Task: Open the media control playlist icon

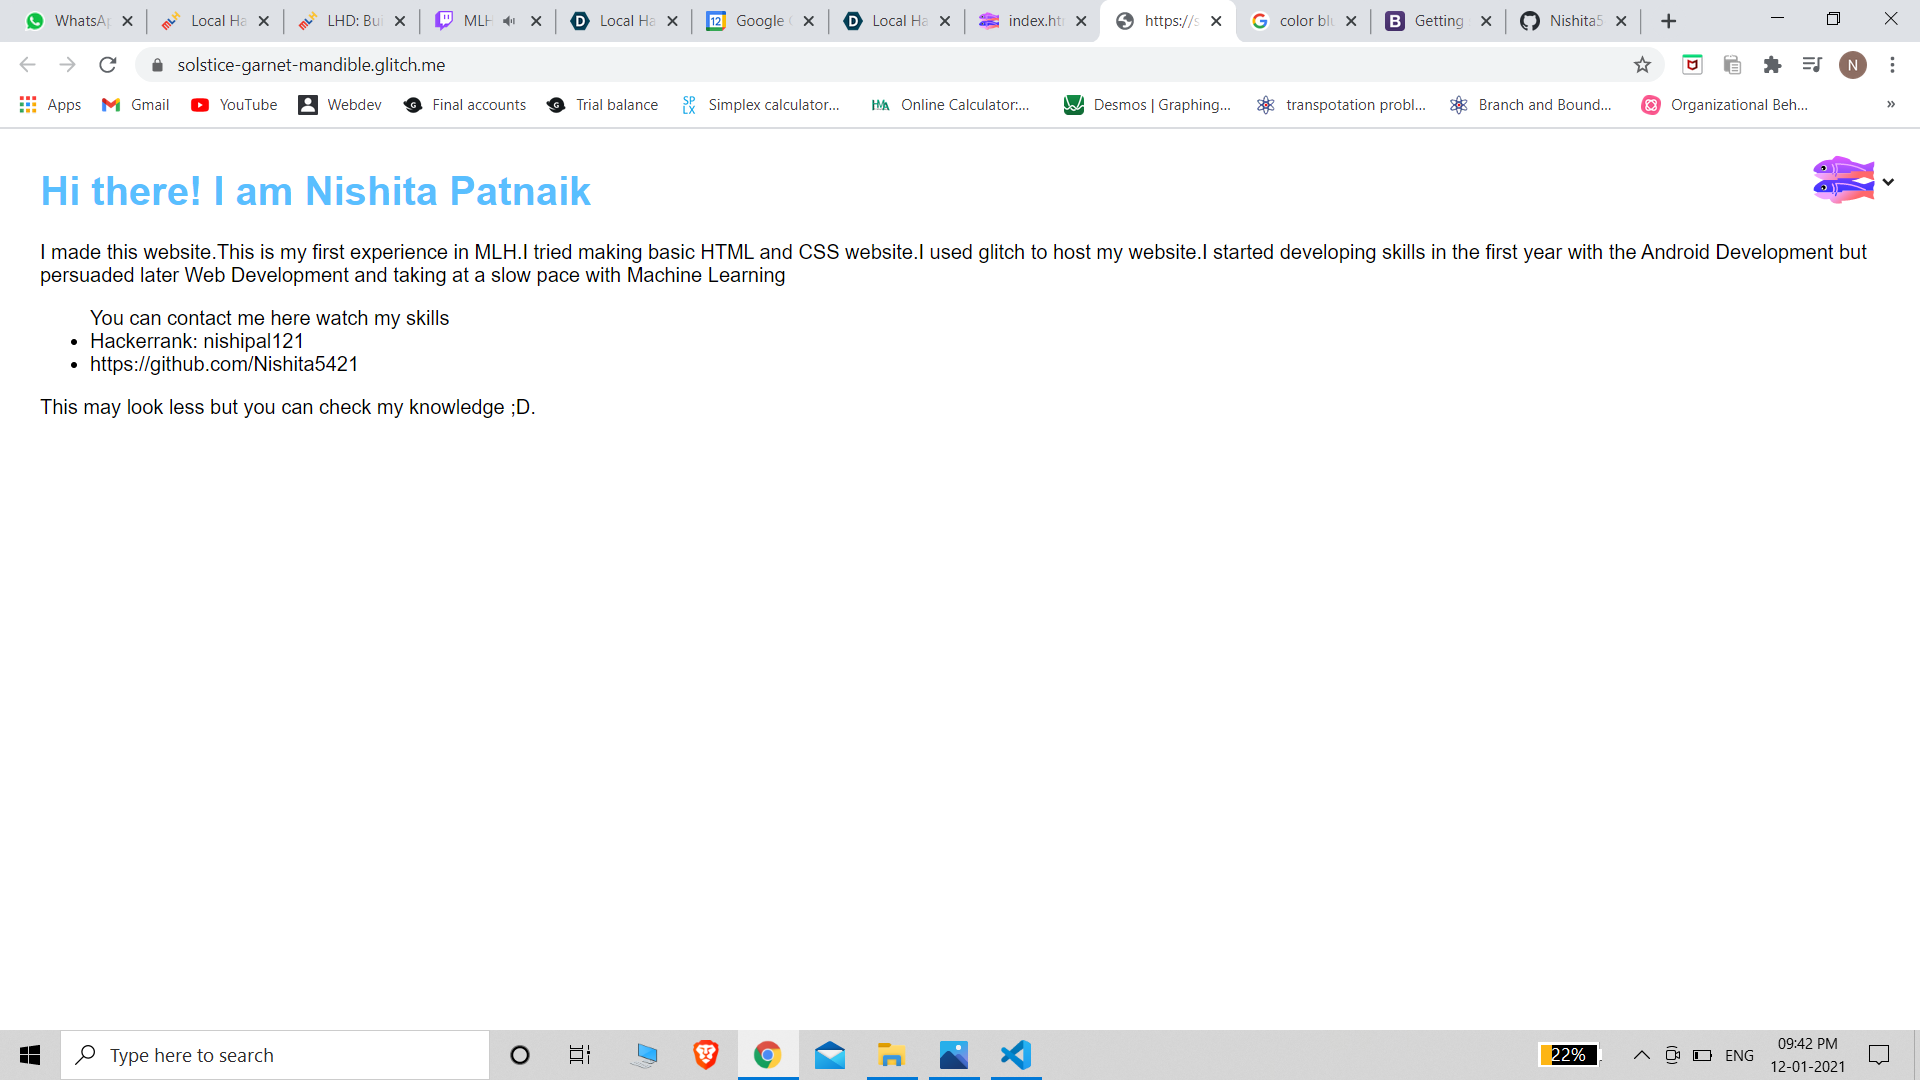Action: pos(1812,65)
